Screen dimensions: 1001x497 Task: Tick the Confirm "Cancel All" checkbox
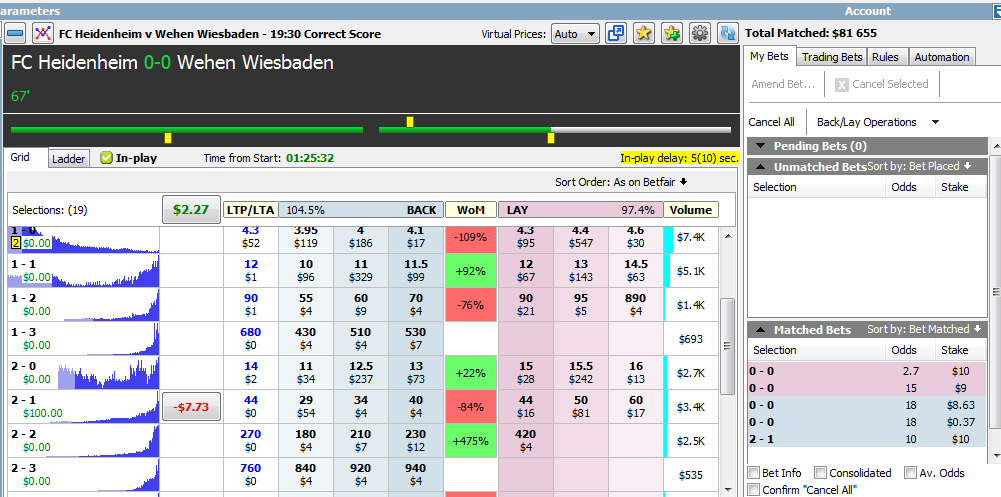click(x=754, y=489)
